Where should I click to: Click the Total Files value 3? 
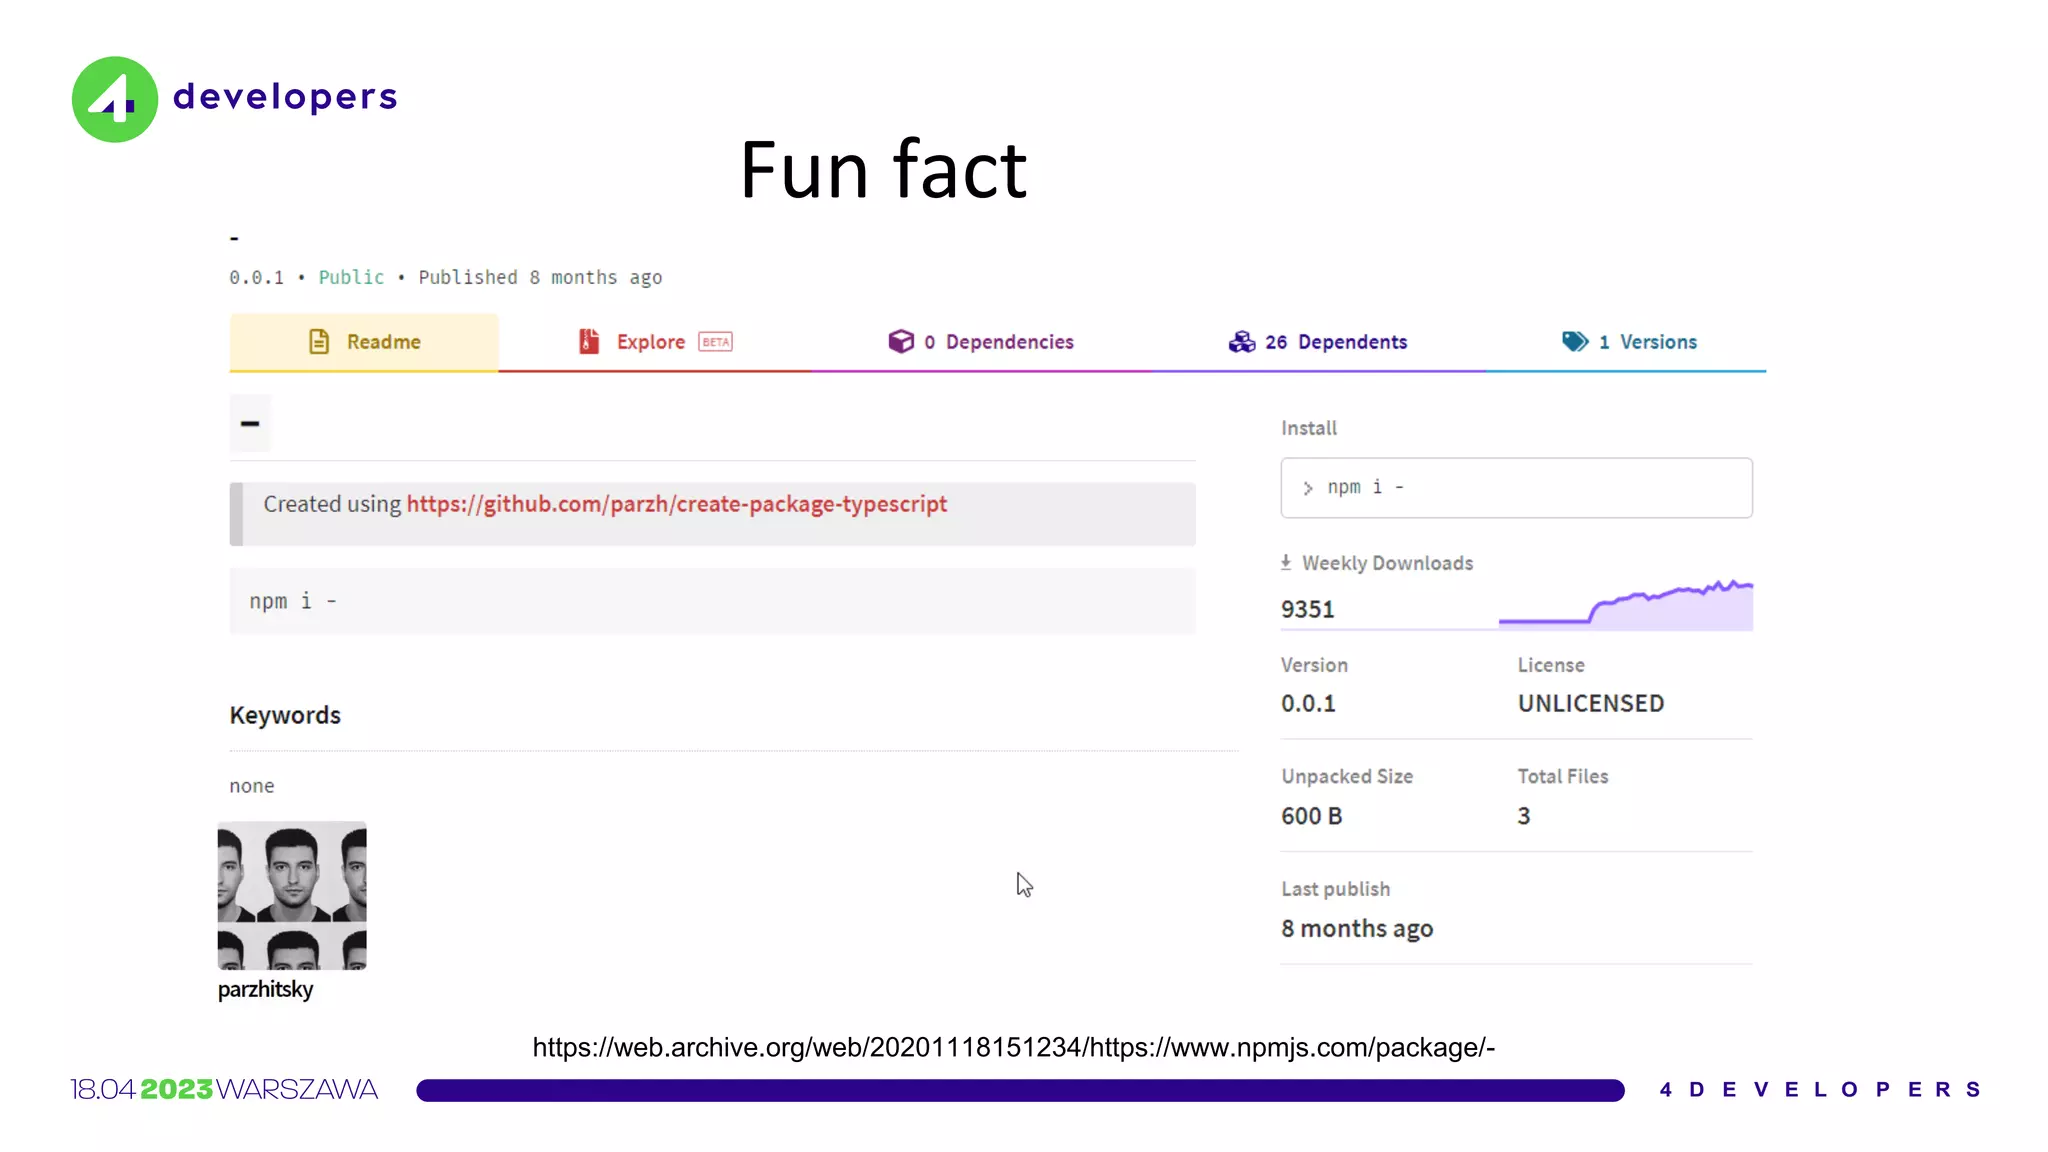(1524, 816)
